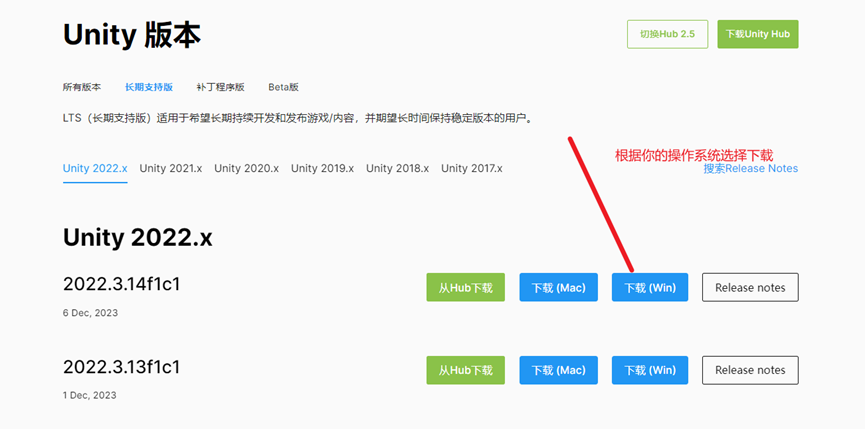Click the 下载Unity Hub button
The width and height of the screenshot is (865, 429).
(x=758, y=34)
